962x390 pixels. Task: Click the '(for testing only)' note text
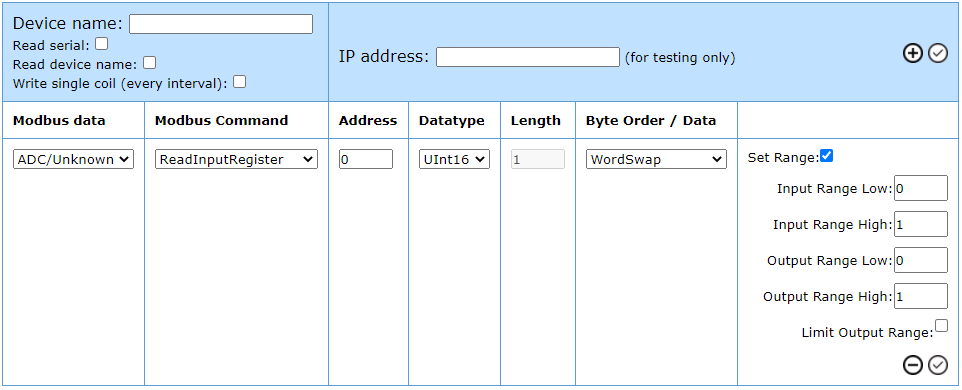pos(680,58)
